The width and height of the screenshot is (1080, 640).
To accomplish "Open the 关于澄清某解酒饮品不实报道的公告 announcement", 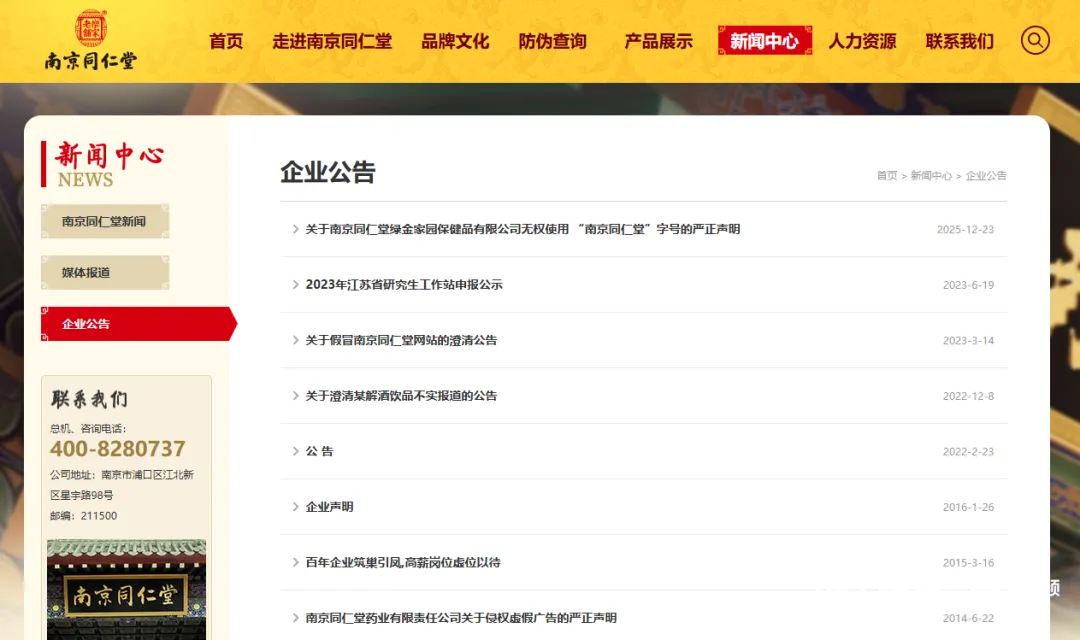I will [401, 396].
